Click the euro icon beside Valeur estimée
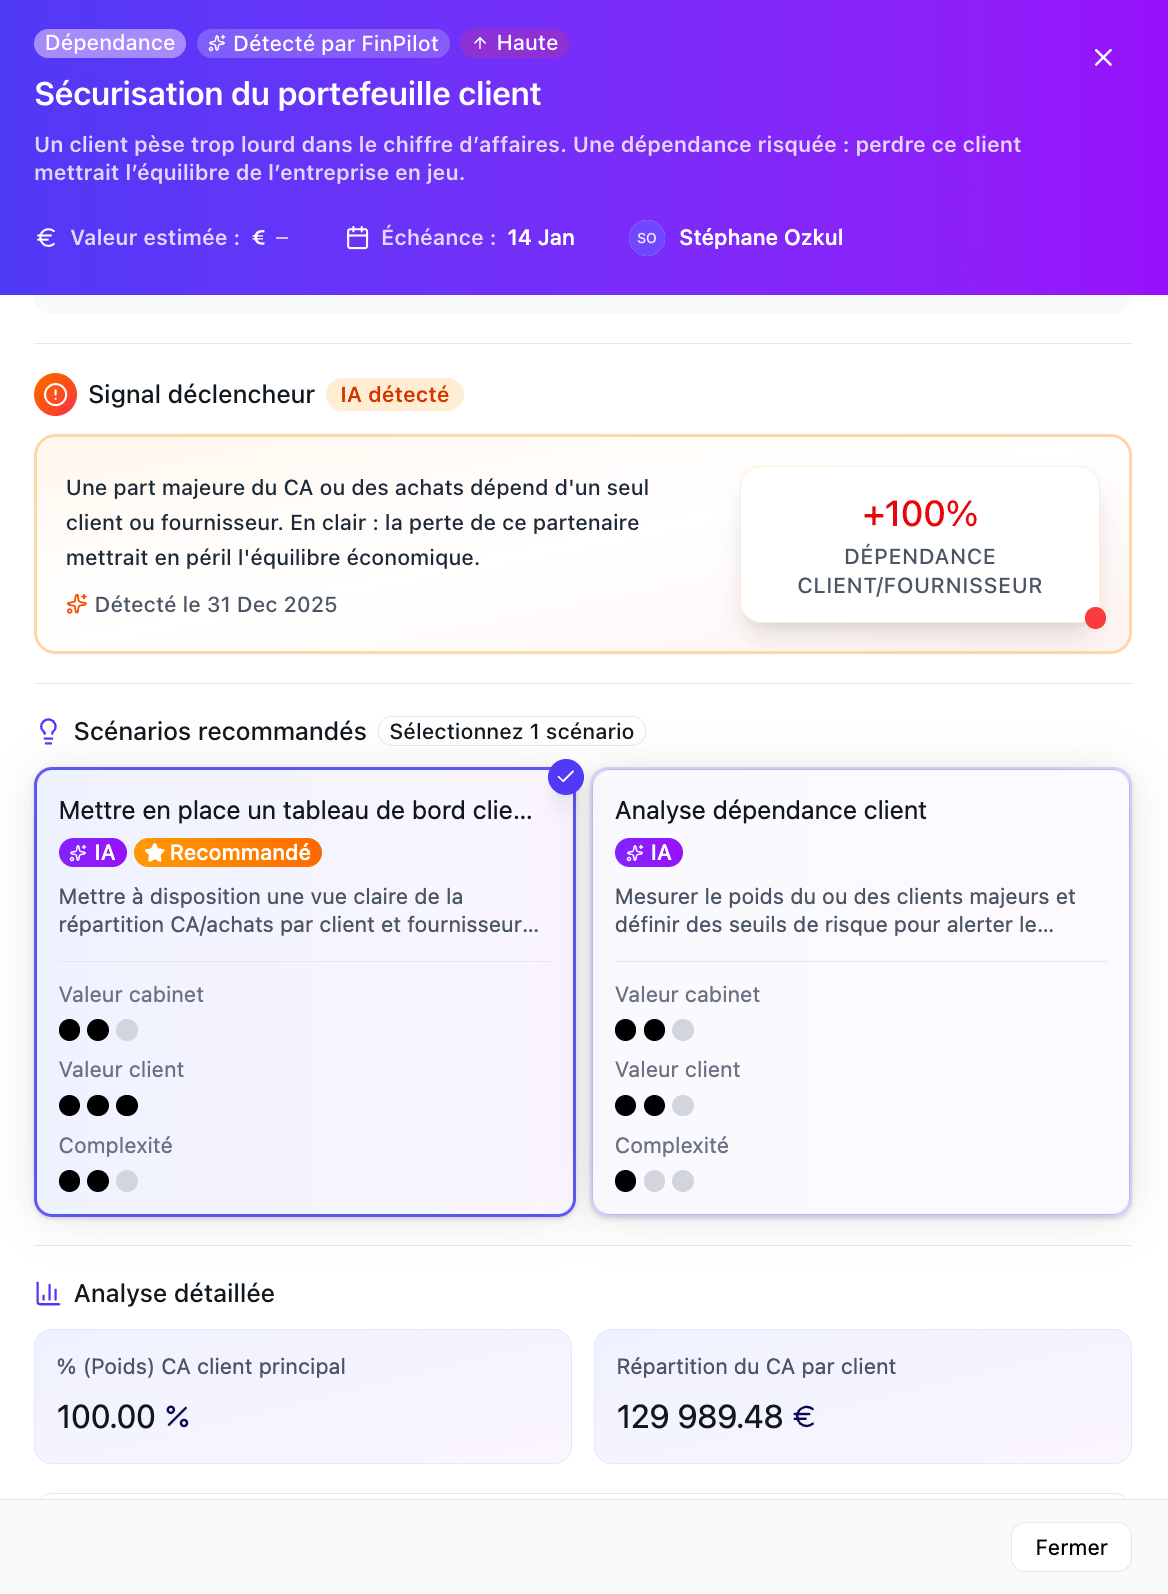Viewport: 1168px width, 1594px height. [x=46, y=238]
